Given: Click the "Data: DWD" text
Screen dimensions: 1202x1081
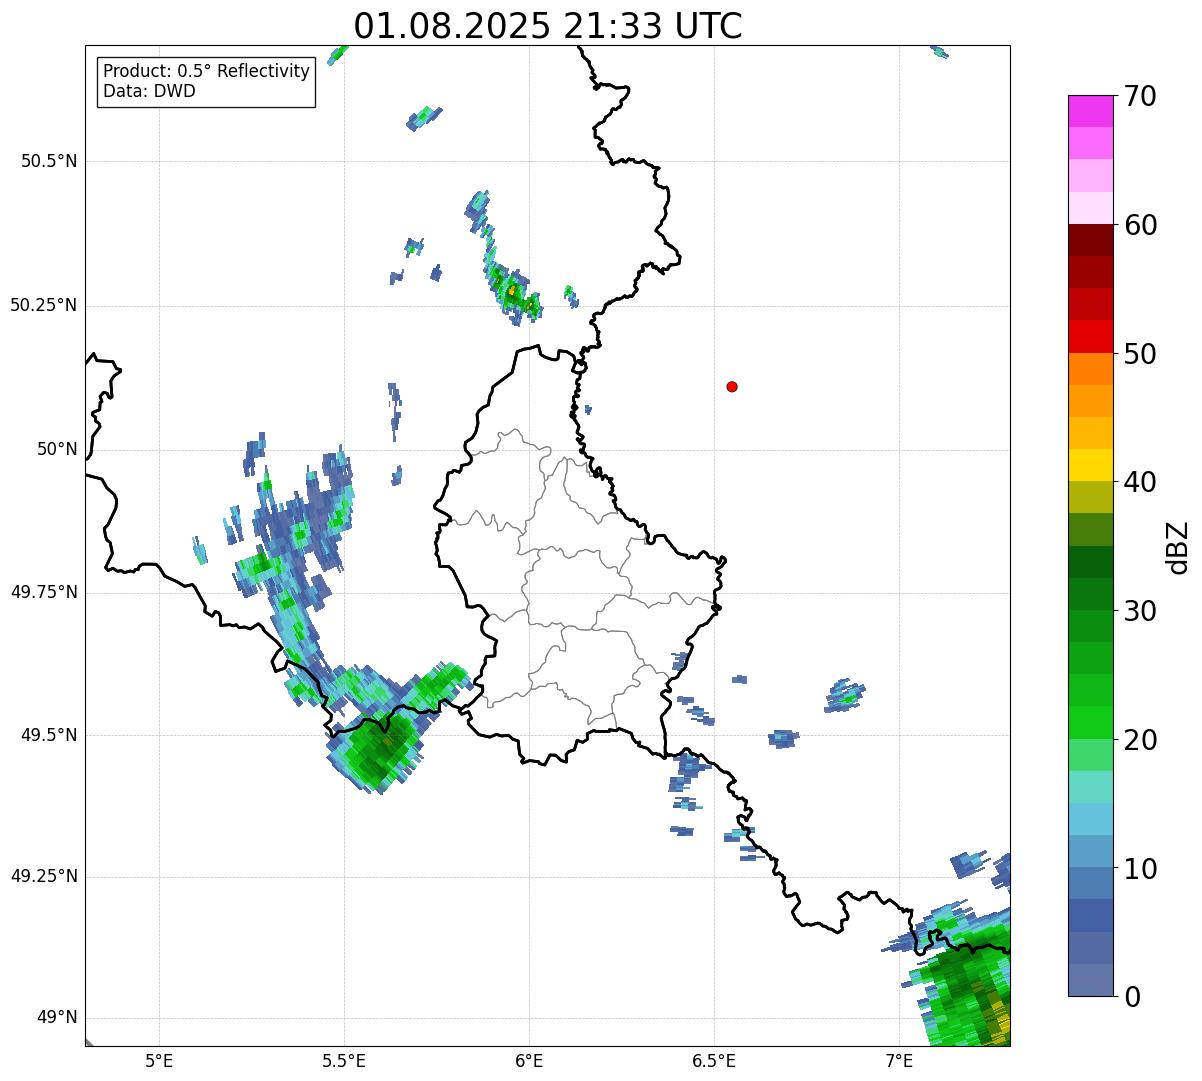Looking at the screenshot, I should (x=150, y=91).
